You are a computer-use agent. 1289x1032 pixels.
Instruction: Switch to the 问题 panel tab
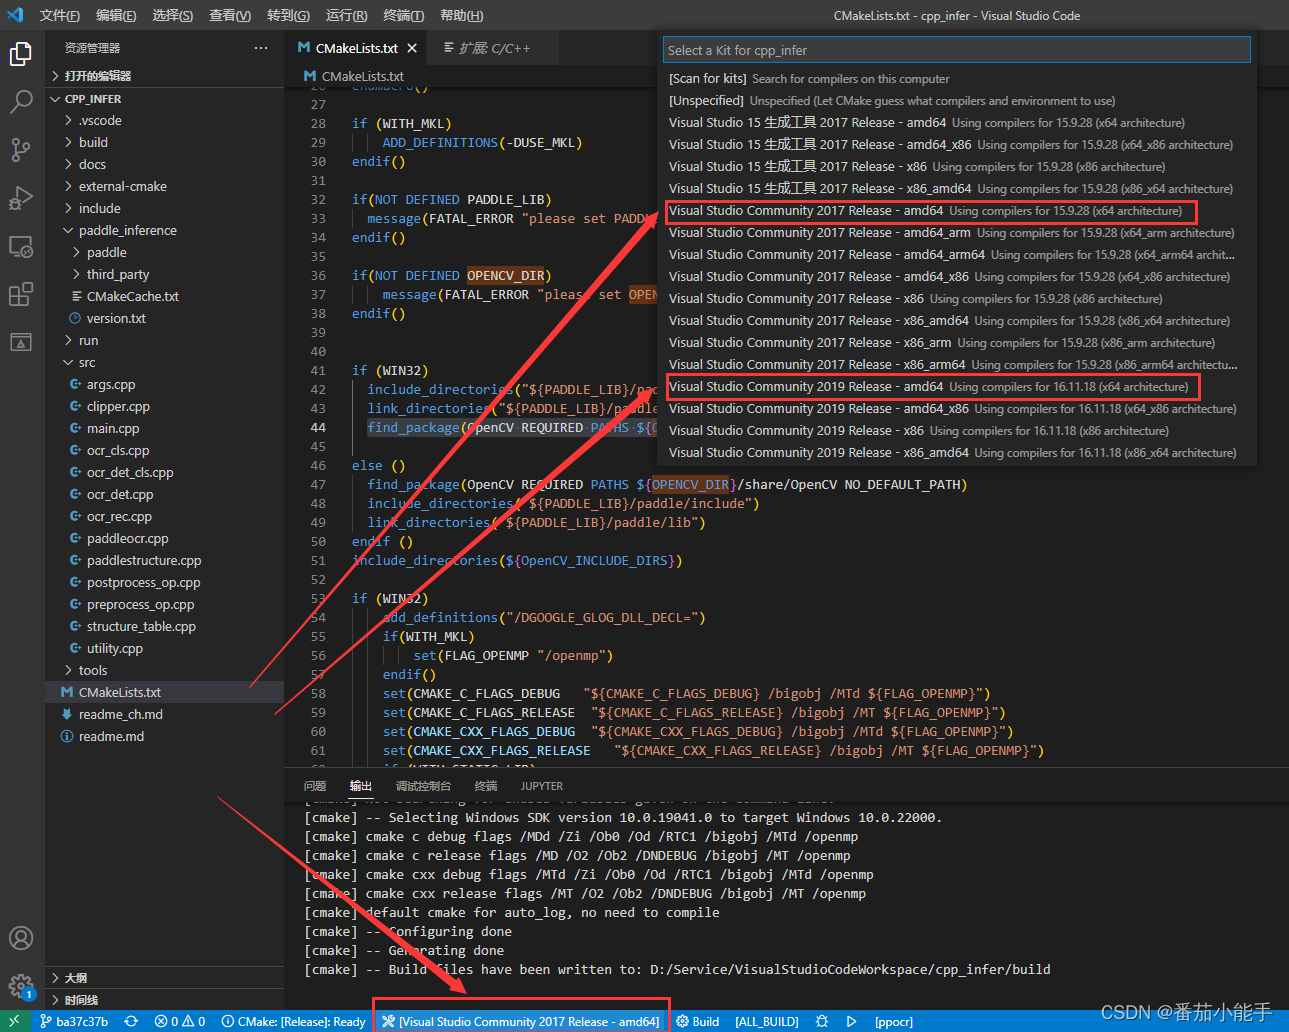pyautogui.click(x=315, y=786)
